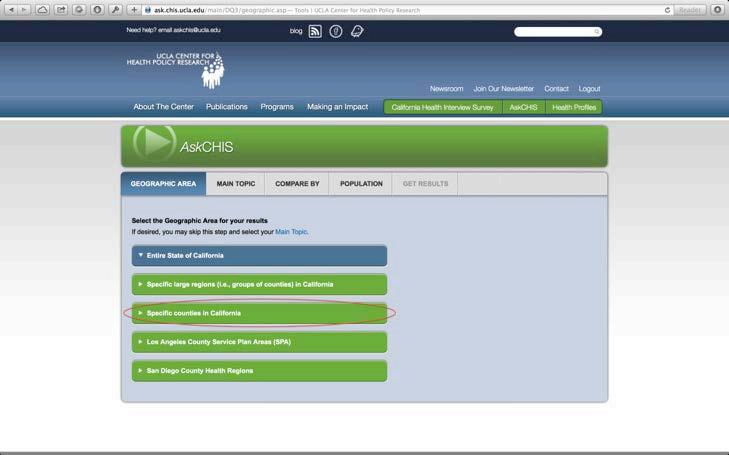Expand Specific large regions in California
The height and width of the screenshot is (455, 729).
(259, 284)
